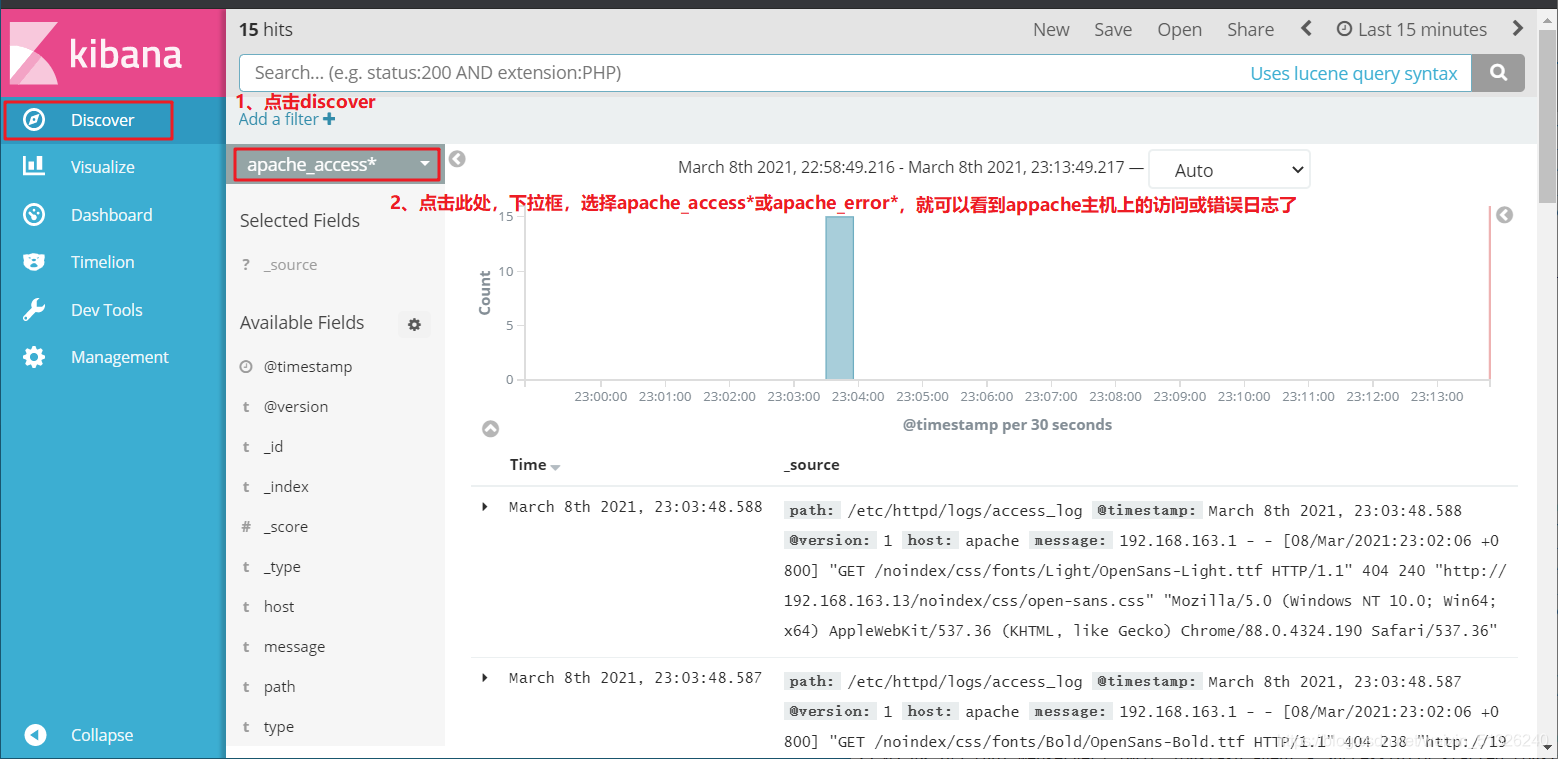Click the clock icon beside Last 15 minutes
Screen dimensions: 1558x759
pos(1345,29)
